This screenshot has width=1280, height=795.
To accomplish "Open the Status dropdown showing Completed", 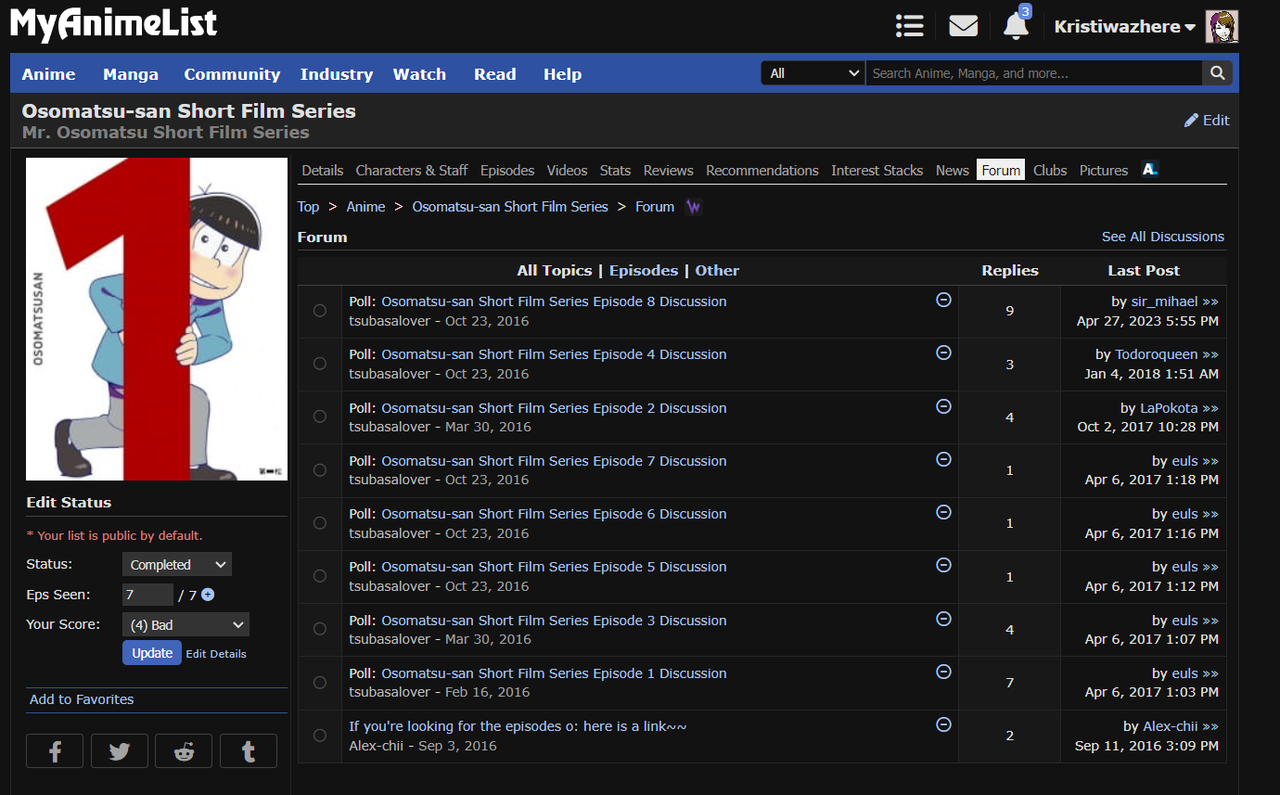I will (x=177, y=565).
